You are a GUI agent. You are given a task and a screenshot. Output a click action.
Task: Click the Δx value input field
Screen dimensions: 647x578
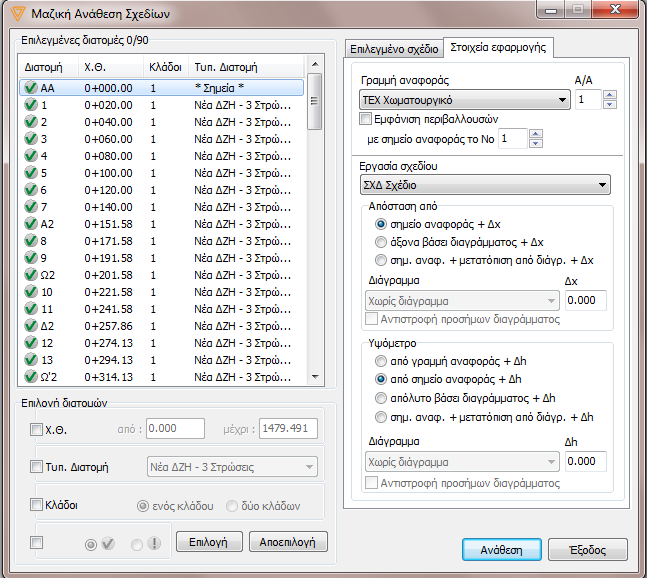click(586, 300)
